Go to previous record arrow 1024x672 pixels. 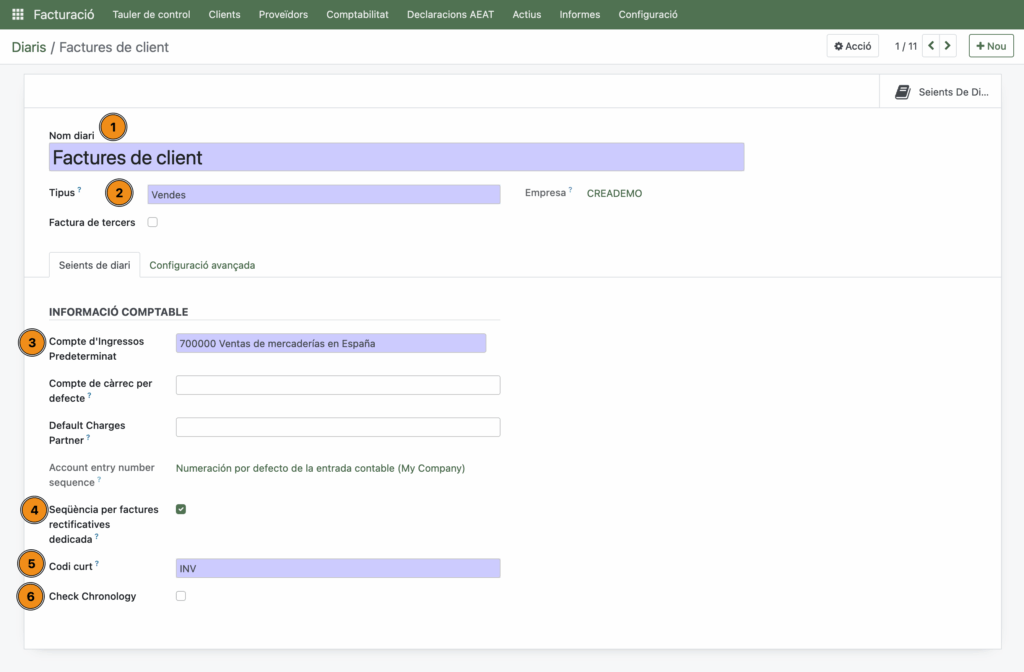click(x=931, y=46)
